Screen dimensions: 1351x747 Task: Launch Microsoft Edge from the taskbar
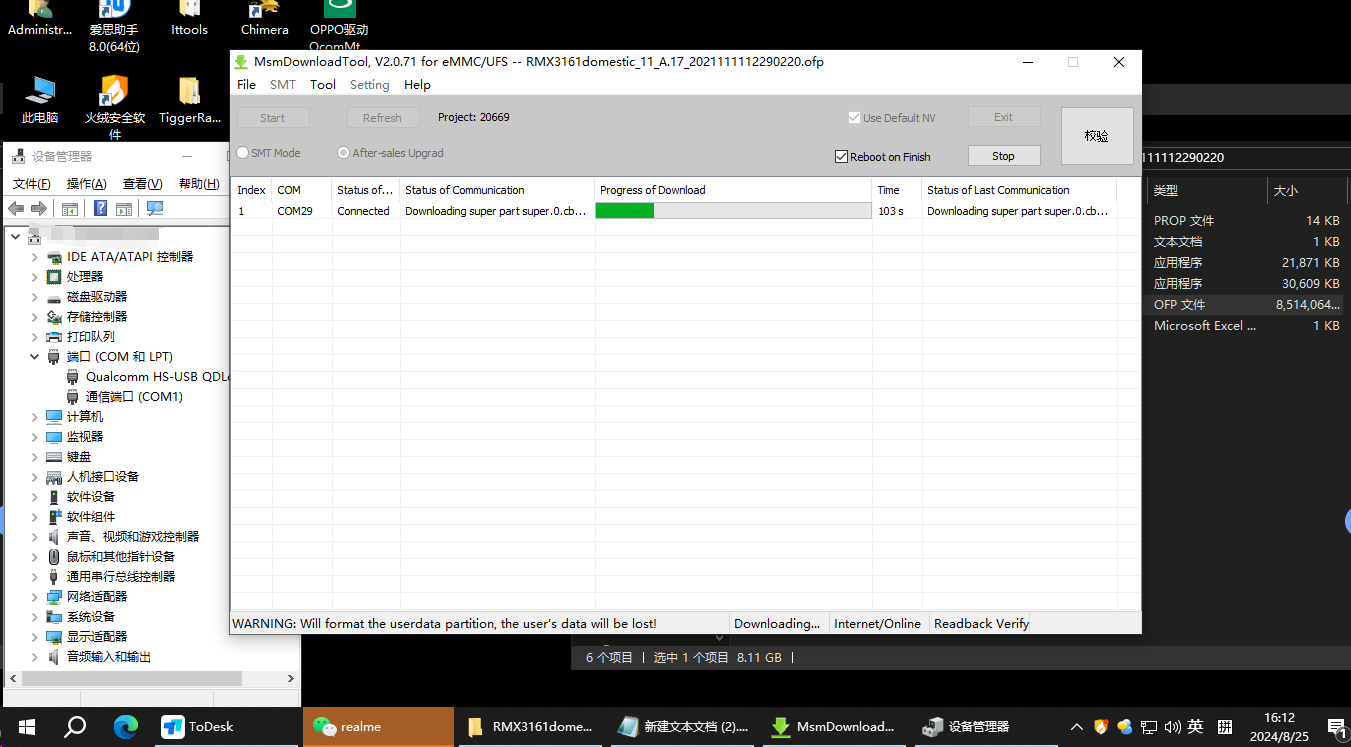pyautogui.click(x=125, y=727)
